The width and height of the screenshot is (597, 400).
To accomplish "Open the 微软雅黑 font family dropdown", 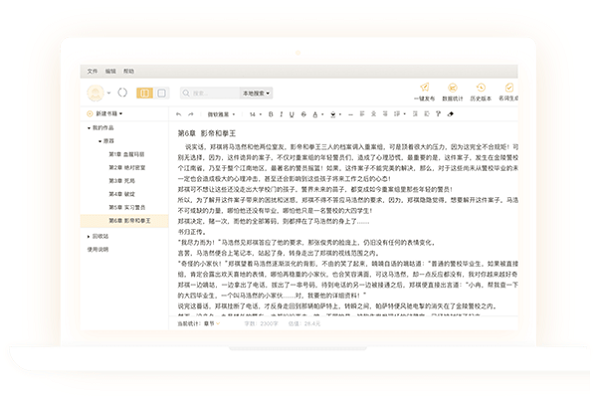I will 221,114.
